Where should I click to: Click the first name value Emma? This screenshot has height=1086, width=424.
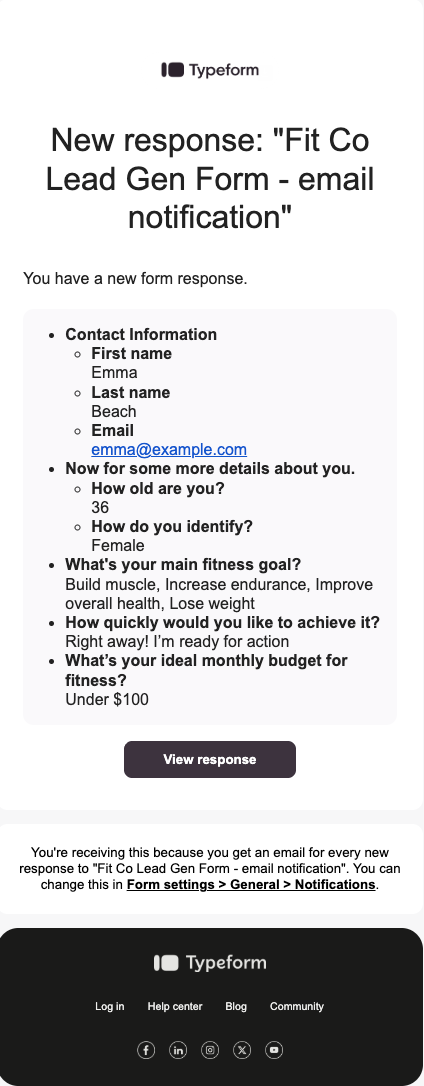[x=114, y=373]
